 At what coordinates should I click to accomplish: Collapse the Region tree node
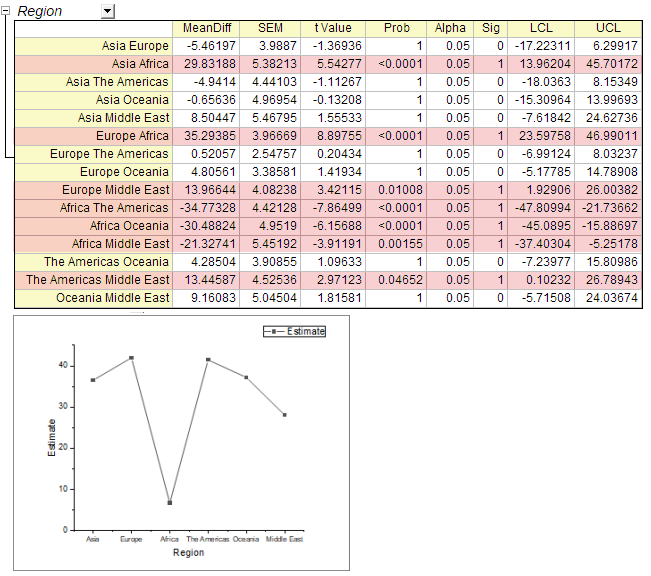coord(6,11)
